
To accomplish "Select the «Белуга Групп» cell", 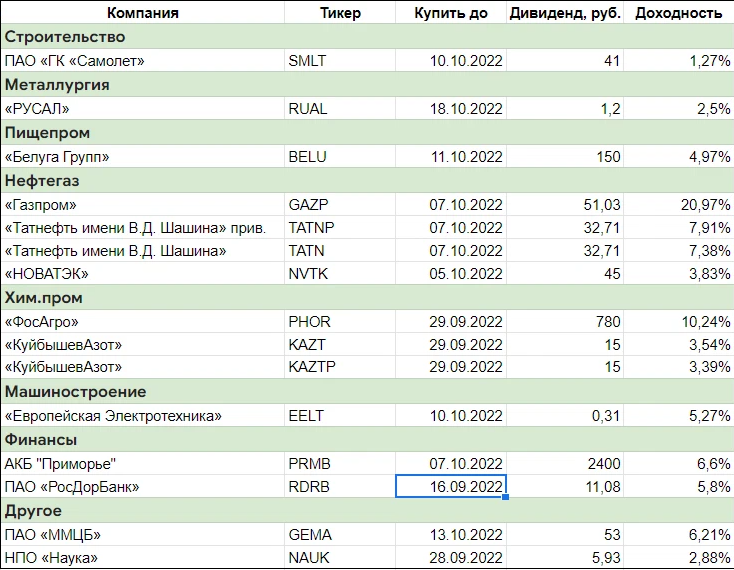I will click(x=143, y=156).
